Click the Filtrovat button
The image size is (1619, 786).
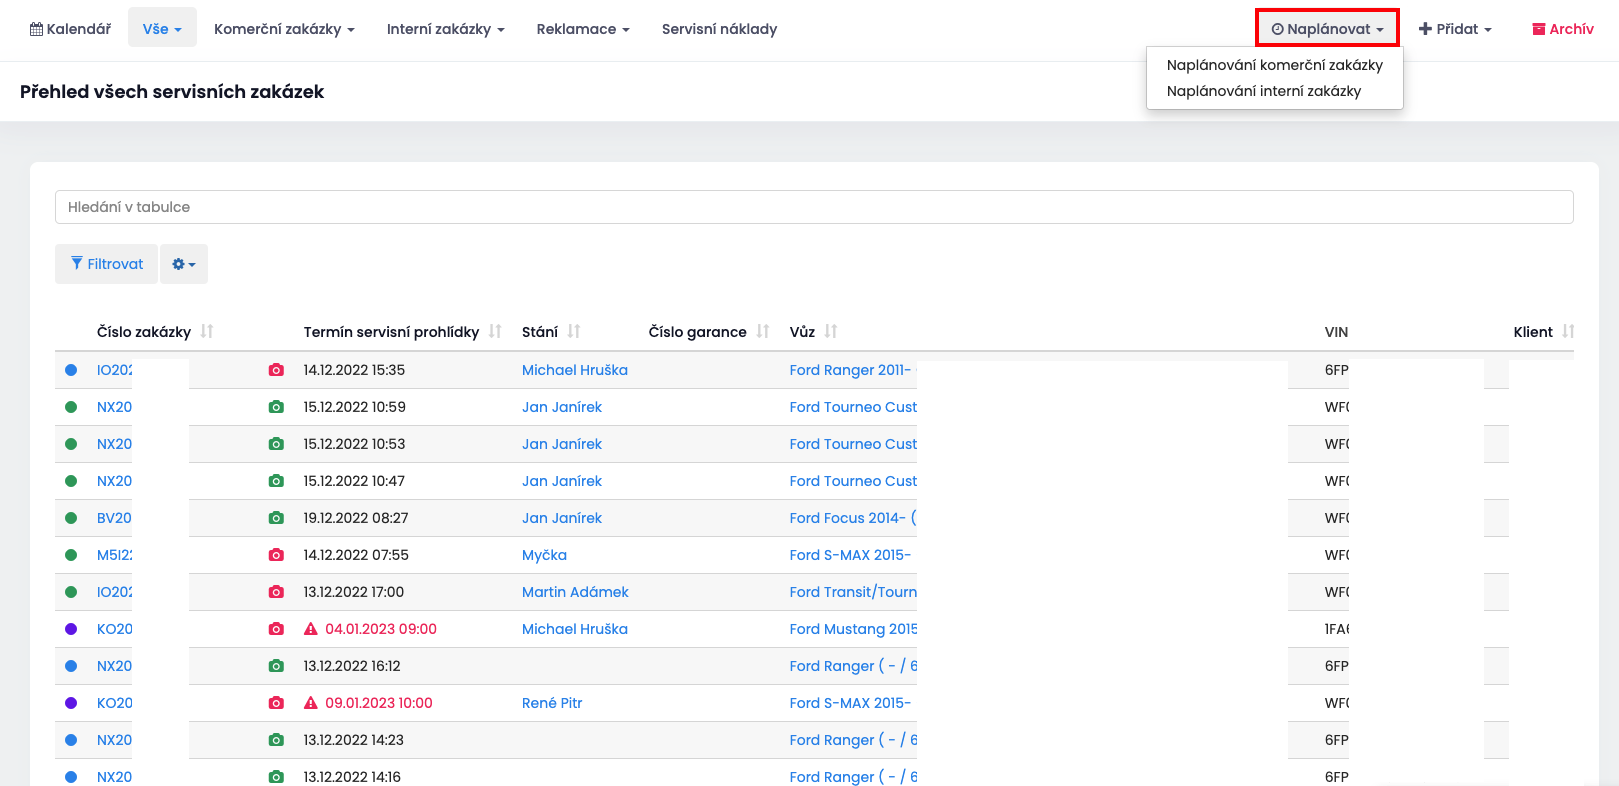point(107,264)
